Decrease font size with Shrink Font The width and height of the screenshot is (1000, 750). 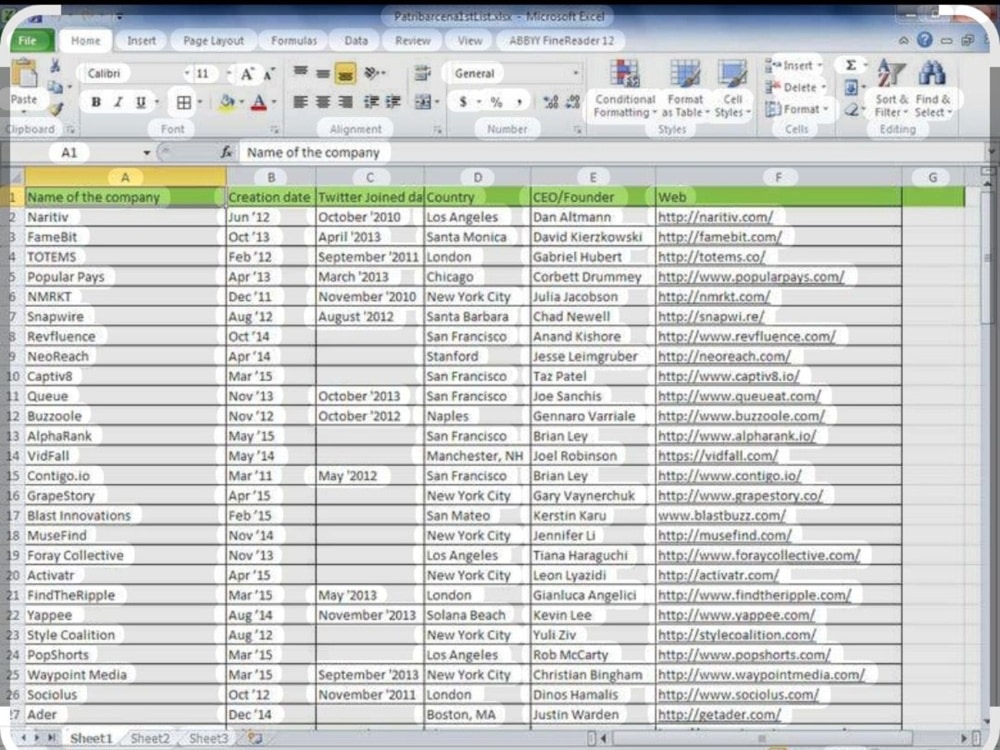coord(269,74)
